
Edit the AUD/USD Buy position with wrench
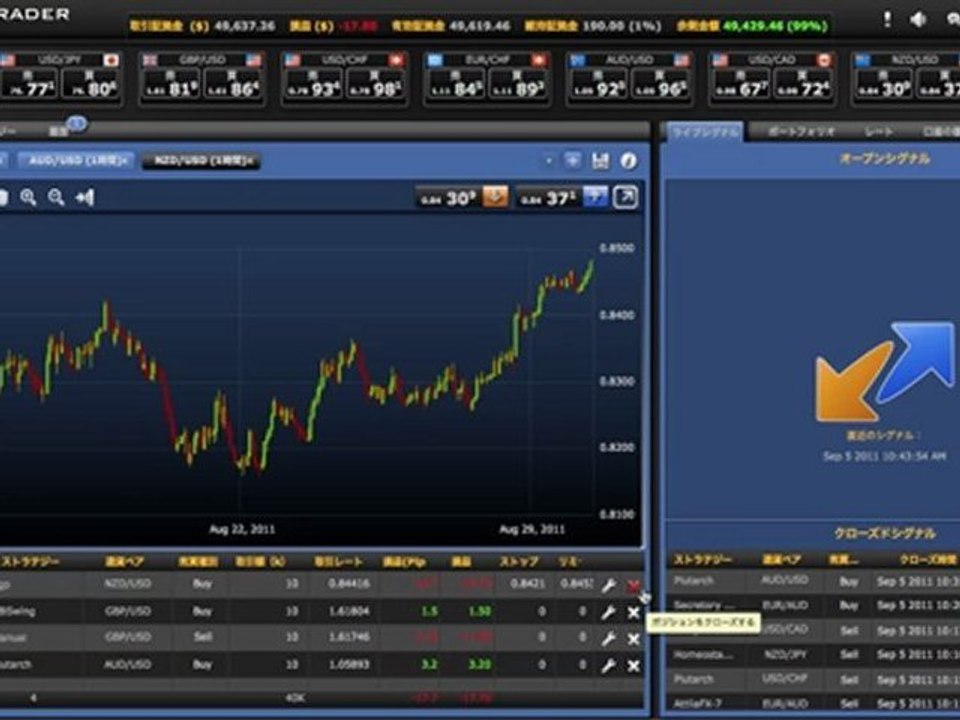pos(608,666)
